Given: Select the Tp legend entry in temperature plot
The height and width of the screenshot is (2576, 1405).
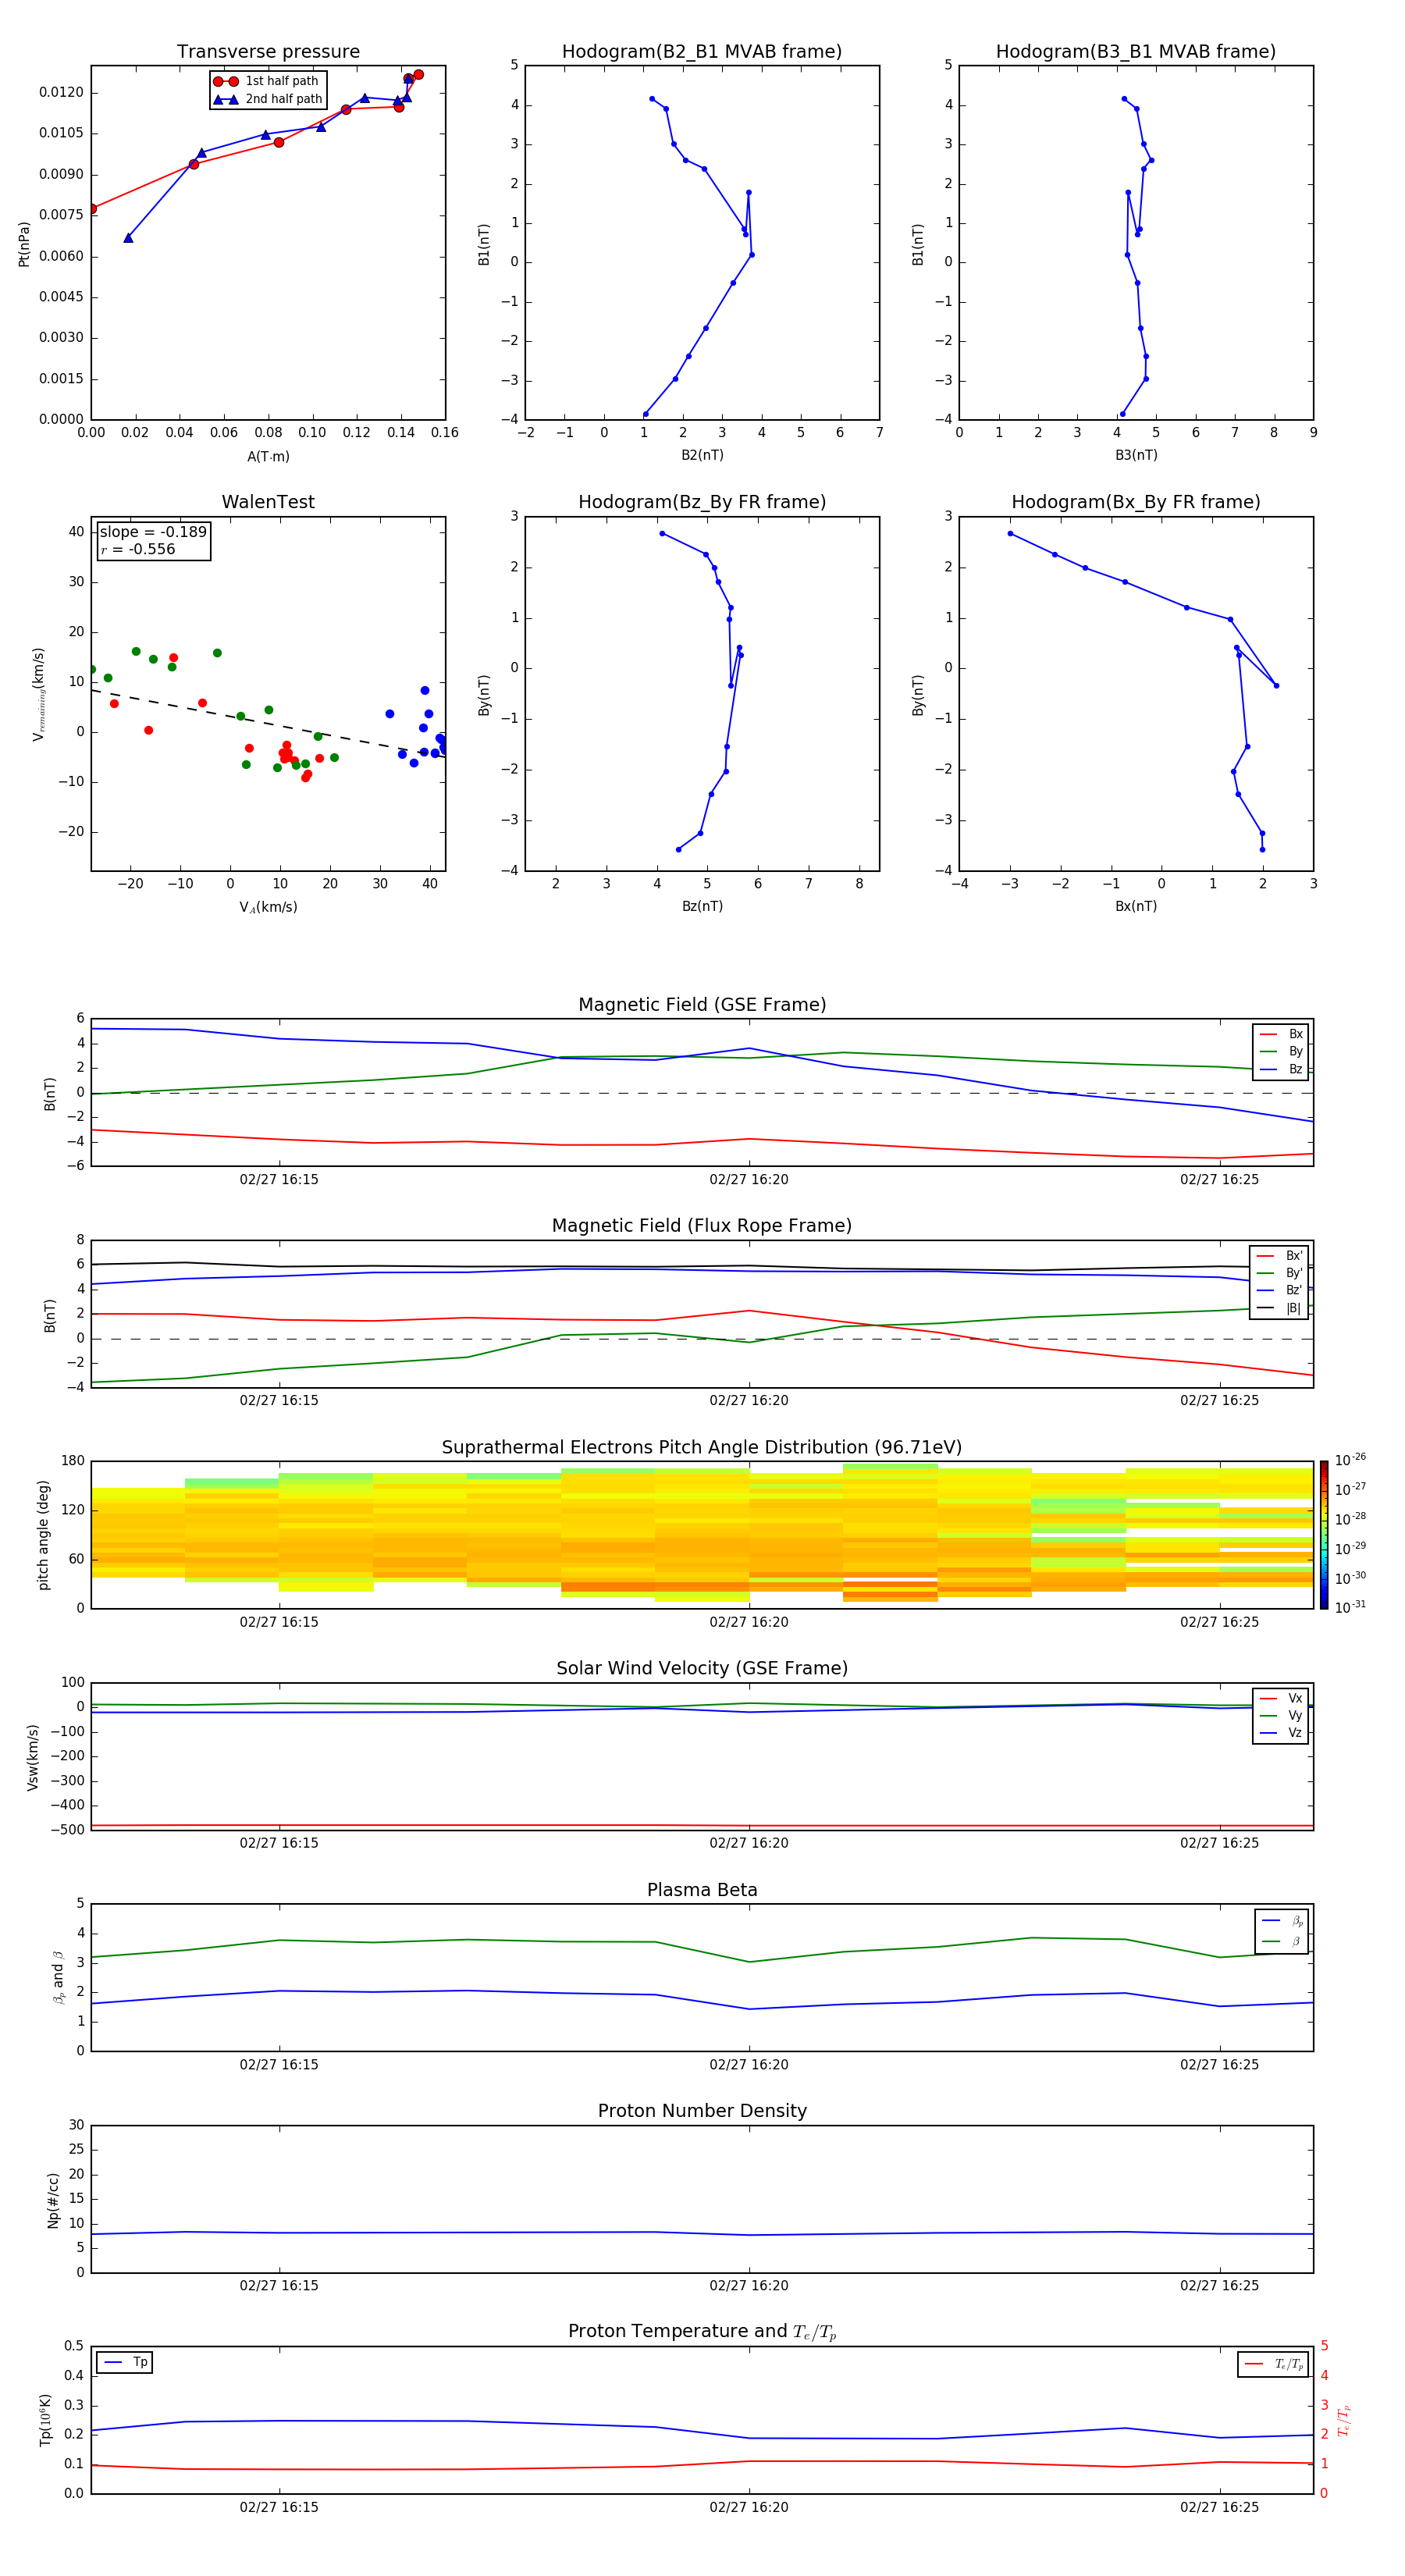Looking at the screenshot, I should (125, 2363).
